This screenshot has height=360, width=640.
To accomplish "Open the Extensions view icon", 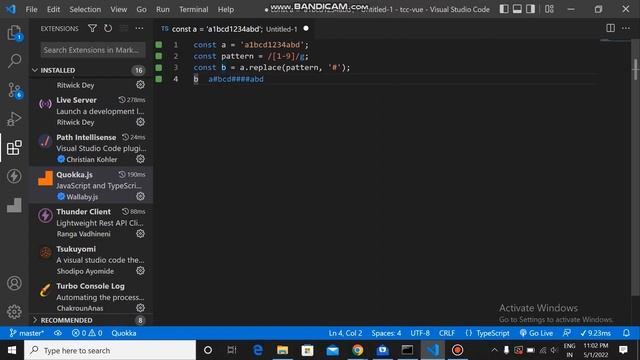I will pyautogui.click(x=14, y=147).
